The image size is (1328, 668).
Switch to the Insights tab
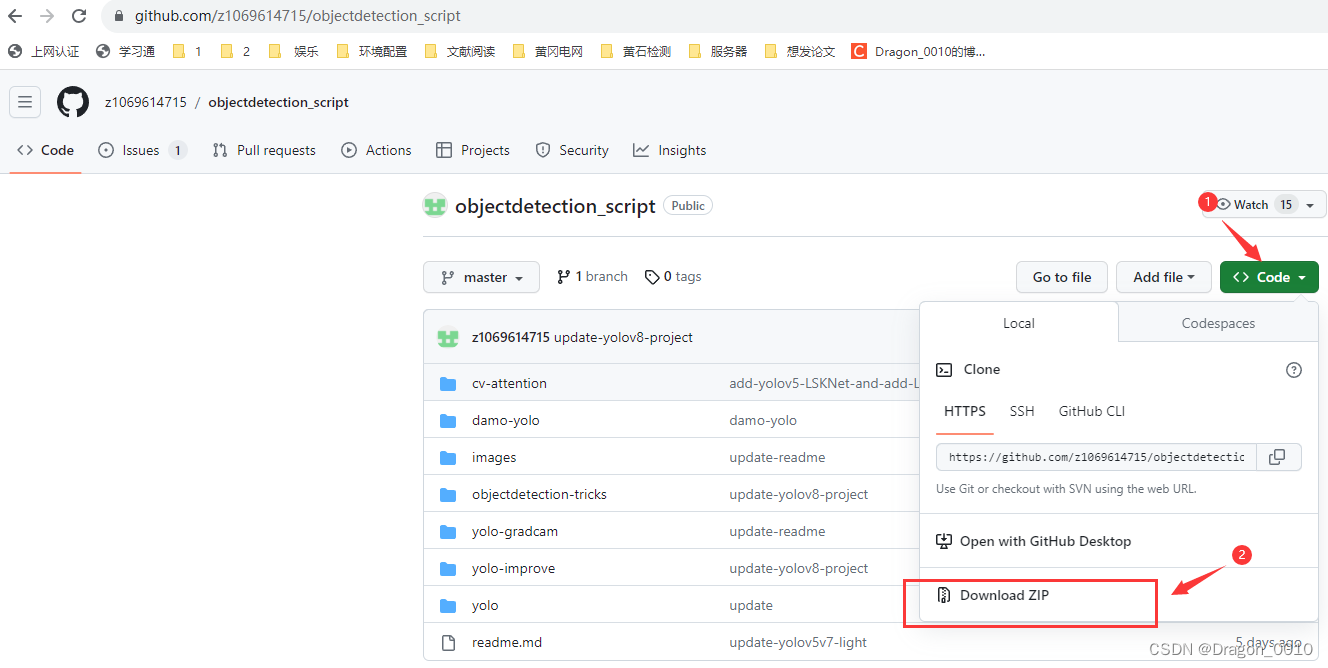[670, 150]
